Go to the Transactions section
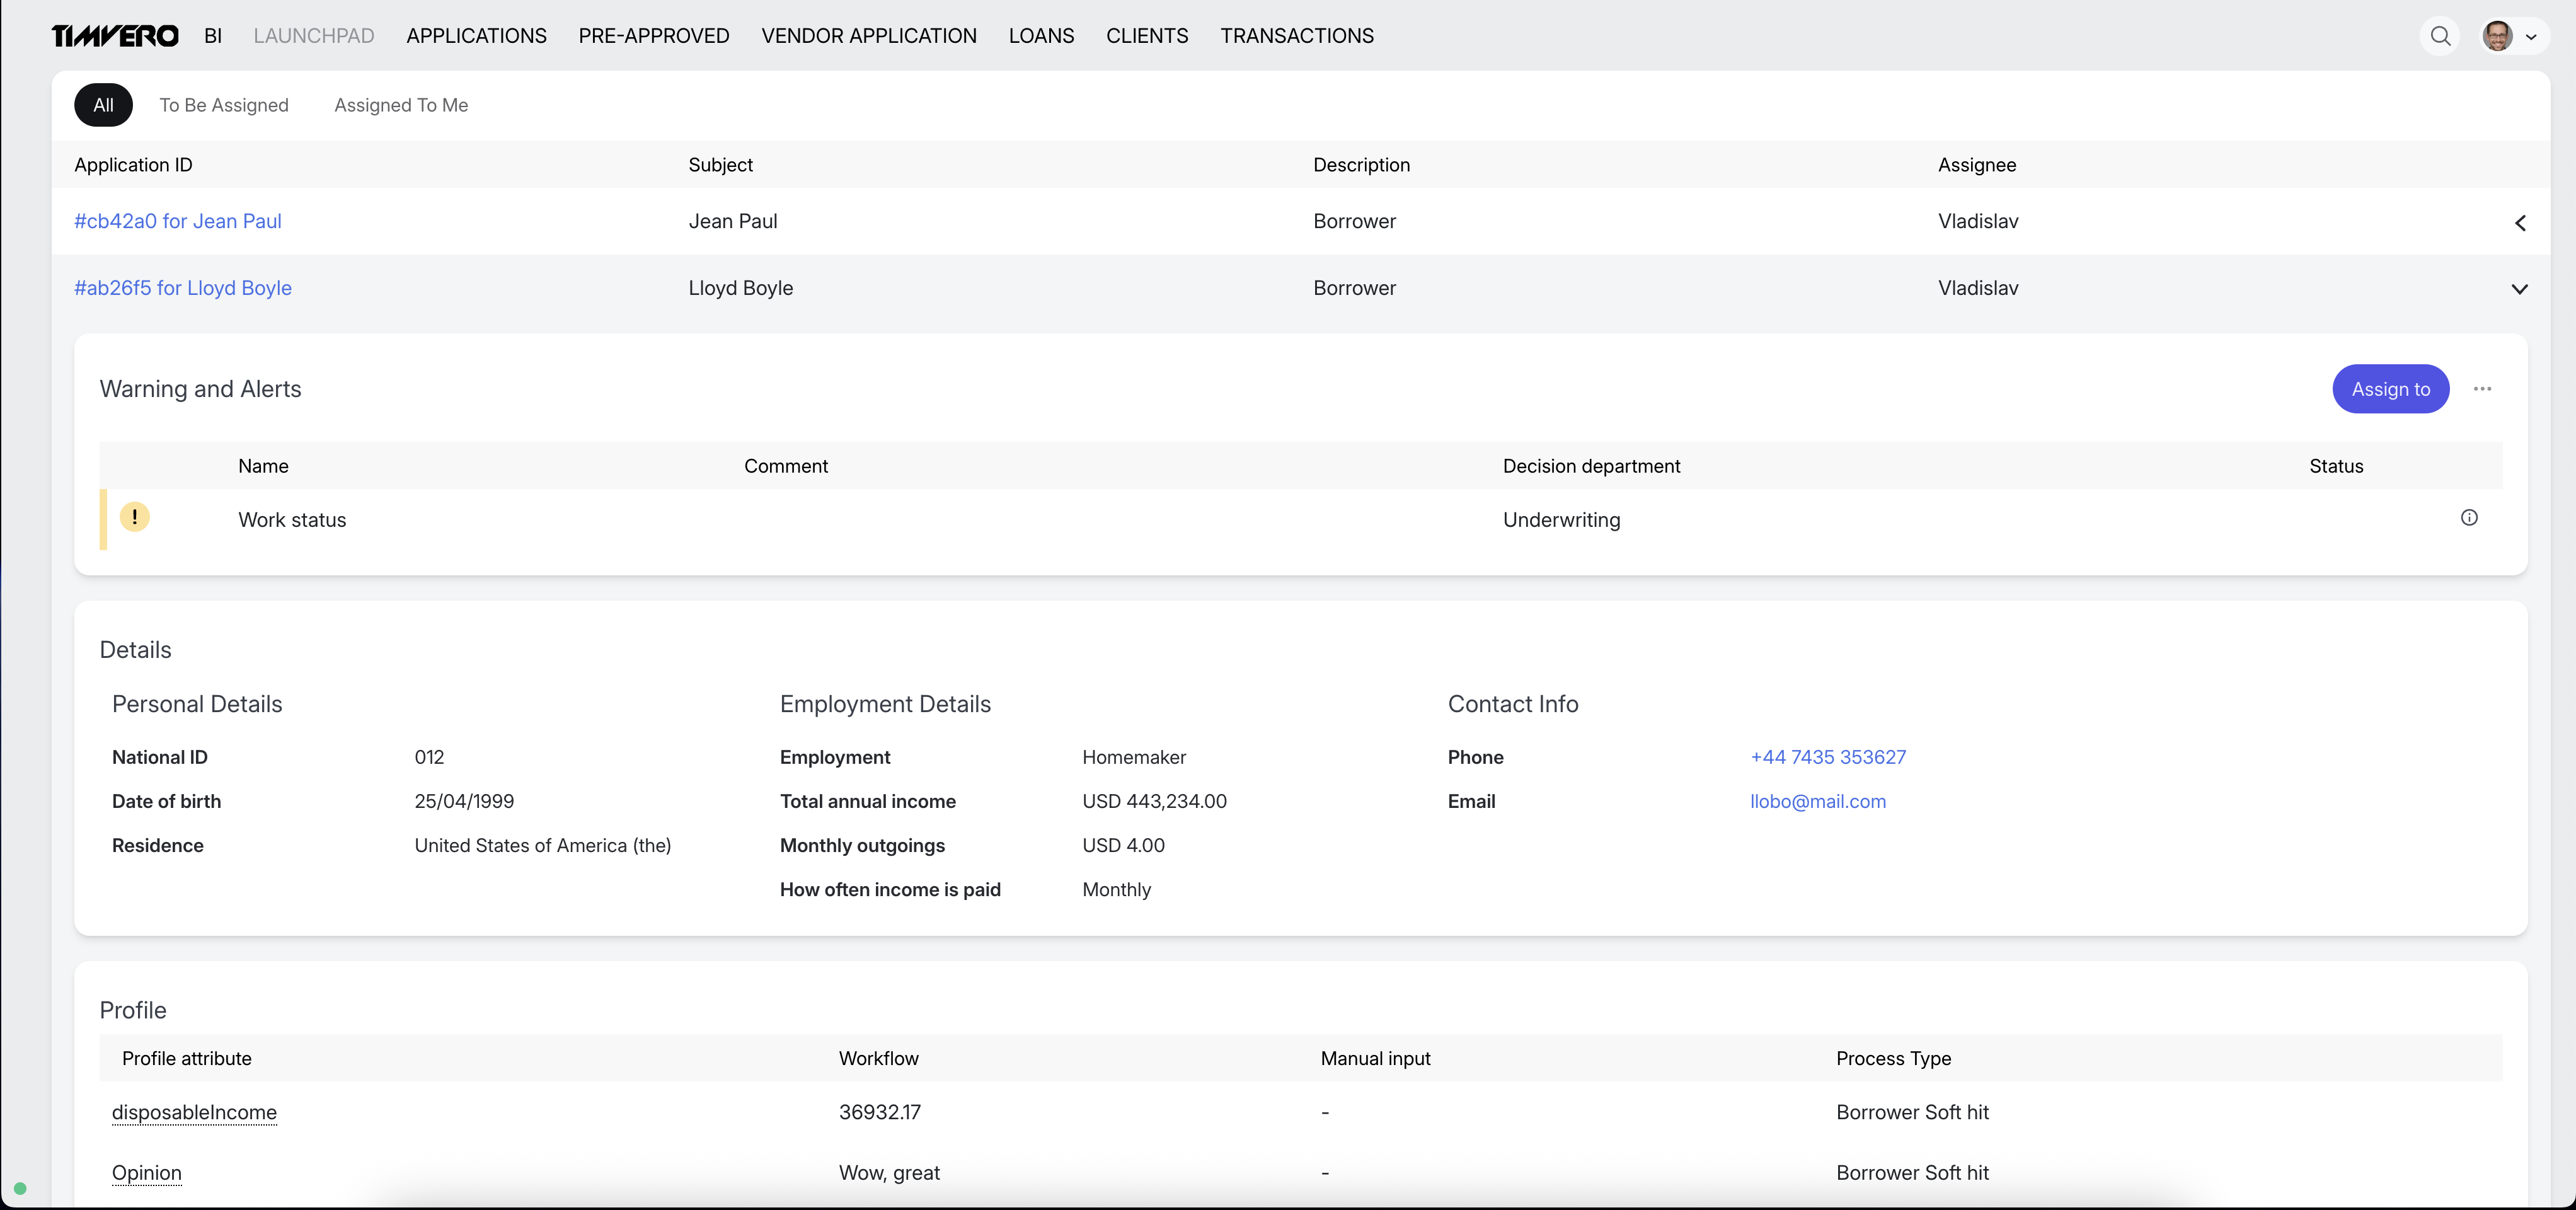This screenshot has width=2576, height=1210. (1297, 36)
